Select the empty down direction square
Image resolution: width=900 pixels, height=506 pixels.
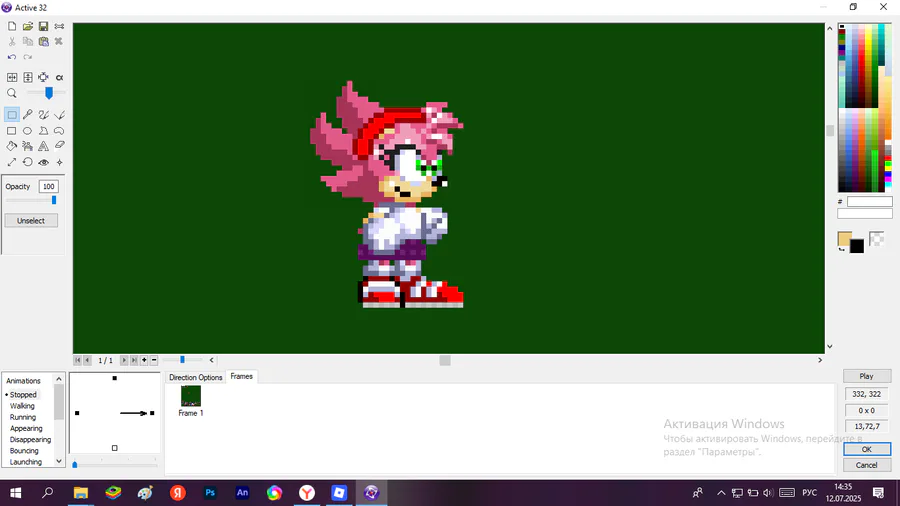(x=115, y=448)
